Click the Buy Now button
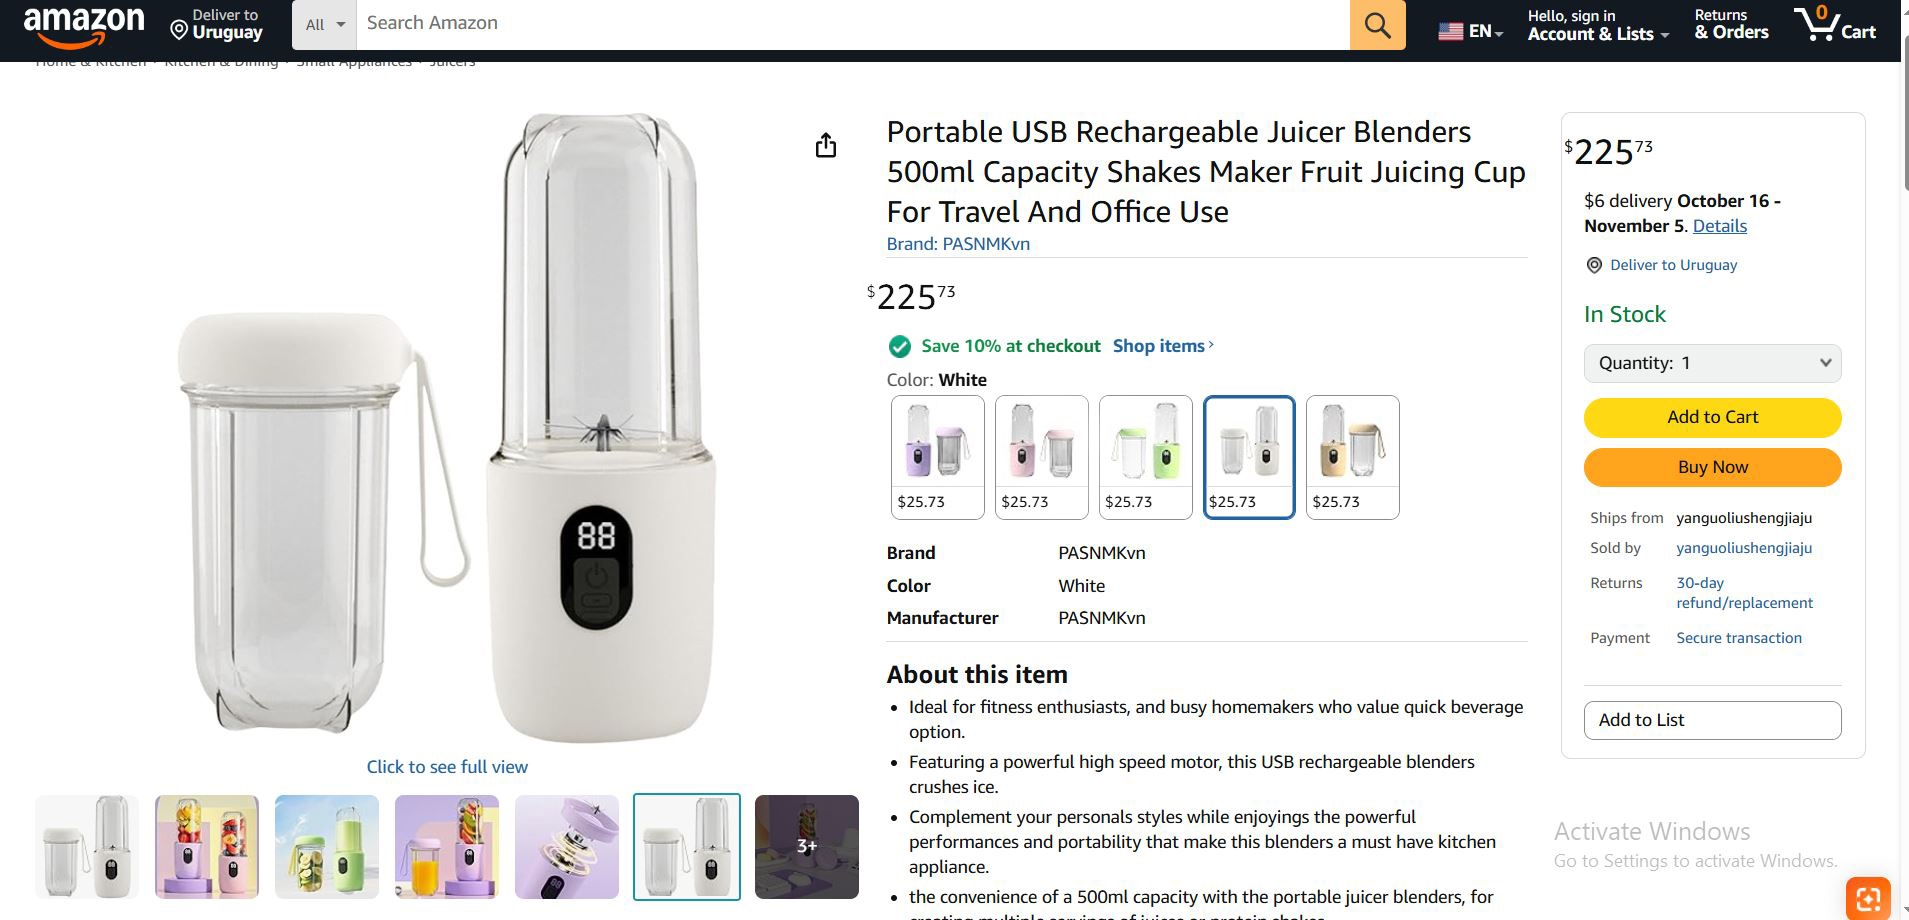Image resolution: width=1909 pixels, height=920 pixels. [x=1712, y=467]
